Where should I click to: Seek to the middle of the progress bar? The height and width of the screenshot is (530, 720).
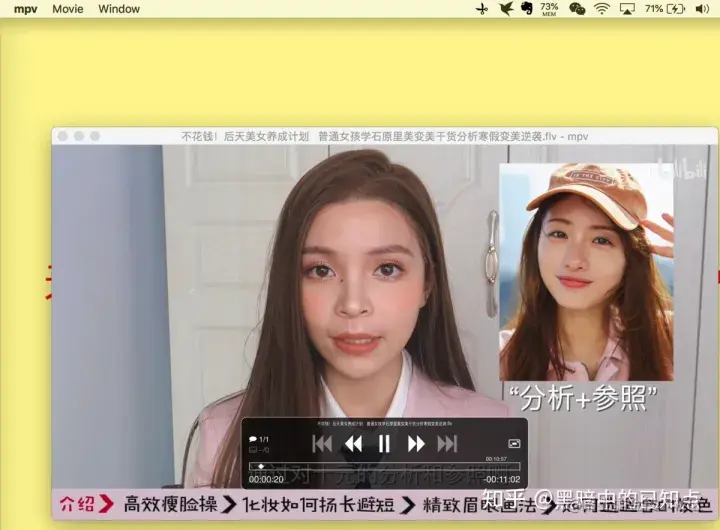(x=385, y=467)
